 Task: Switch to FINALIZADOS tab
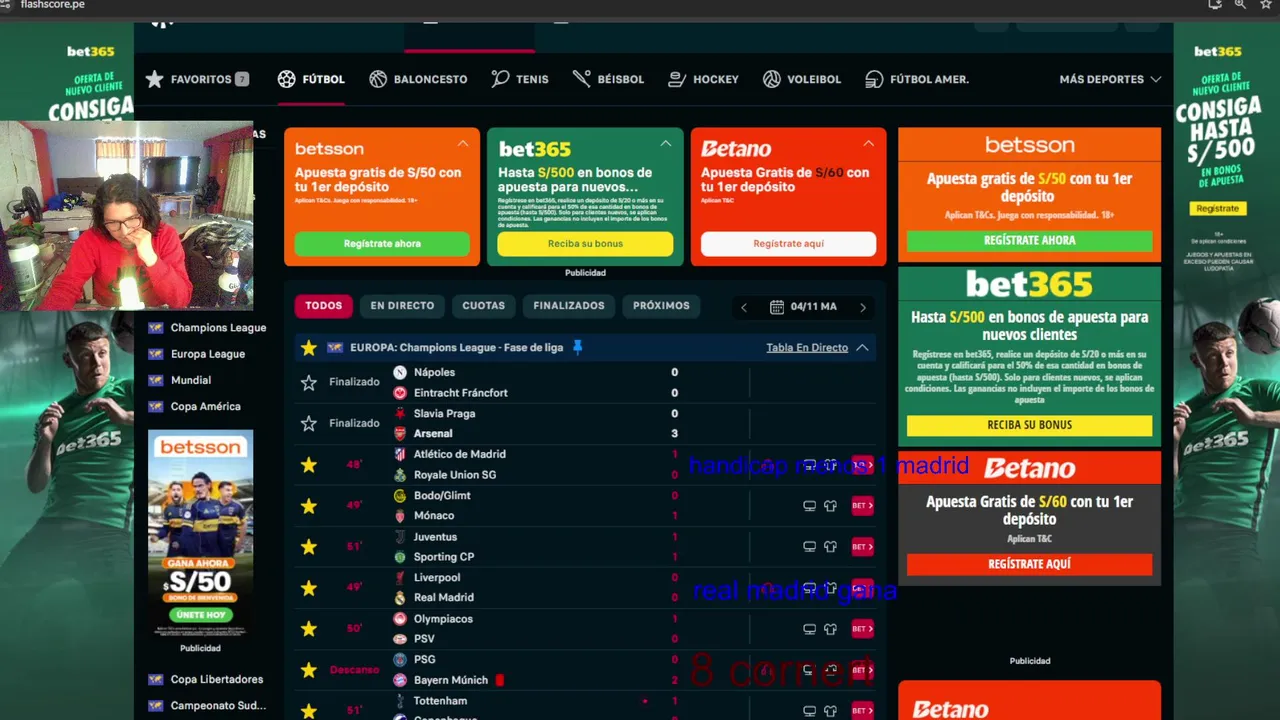click(x=569, y=306)
